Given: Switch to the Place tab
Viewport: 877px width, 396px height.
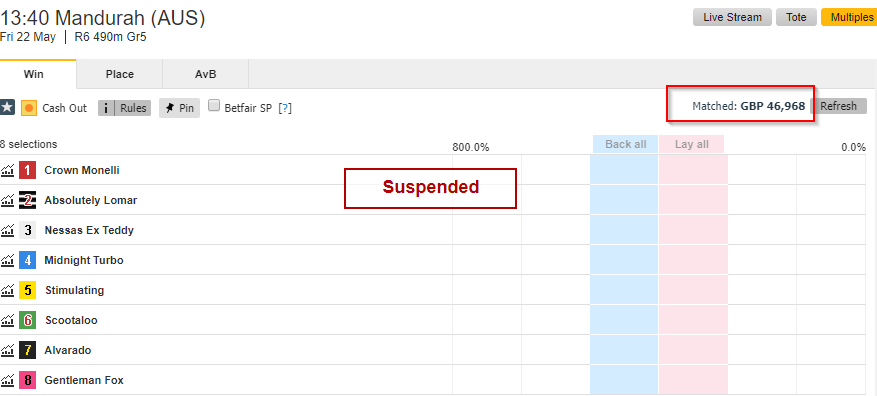Looking at the screenshot, I should [x=120, y=74].
